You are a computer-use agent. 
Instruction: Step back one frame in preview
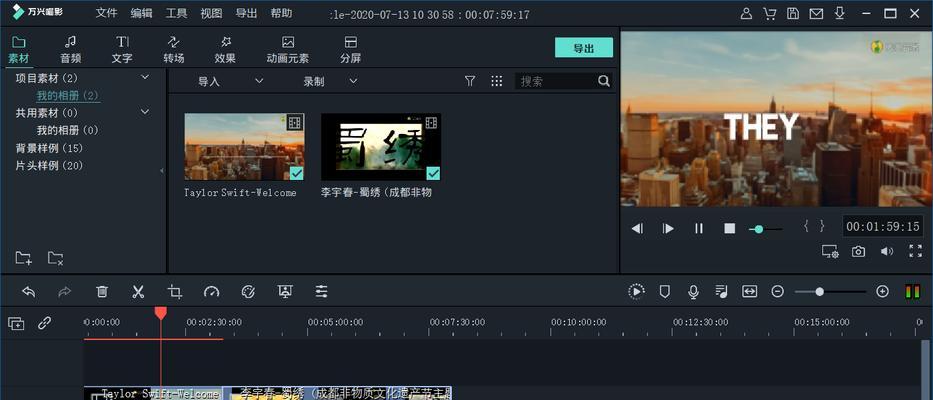(637, 229)
